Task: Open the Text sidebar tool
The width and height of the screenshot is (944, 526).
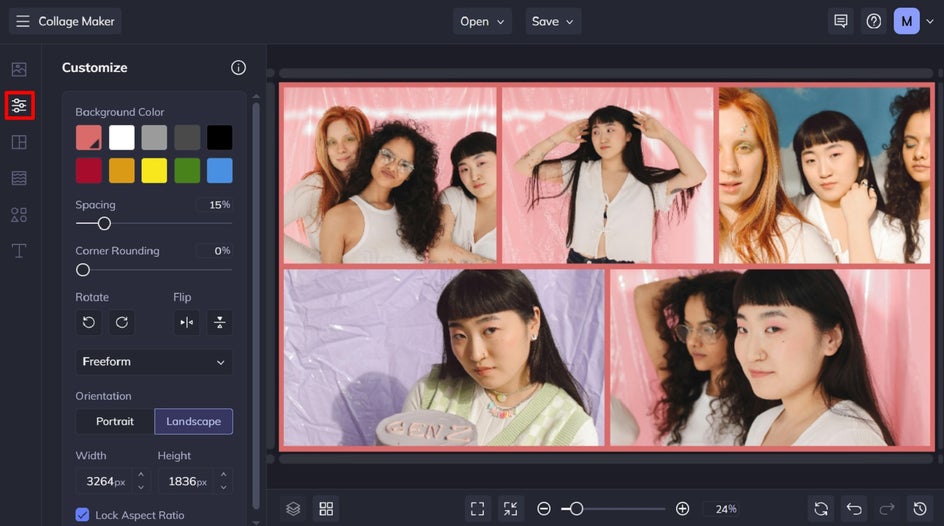Action: pos(19,251)
